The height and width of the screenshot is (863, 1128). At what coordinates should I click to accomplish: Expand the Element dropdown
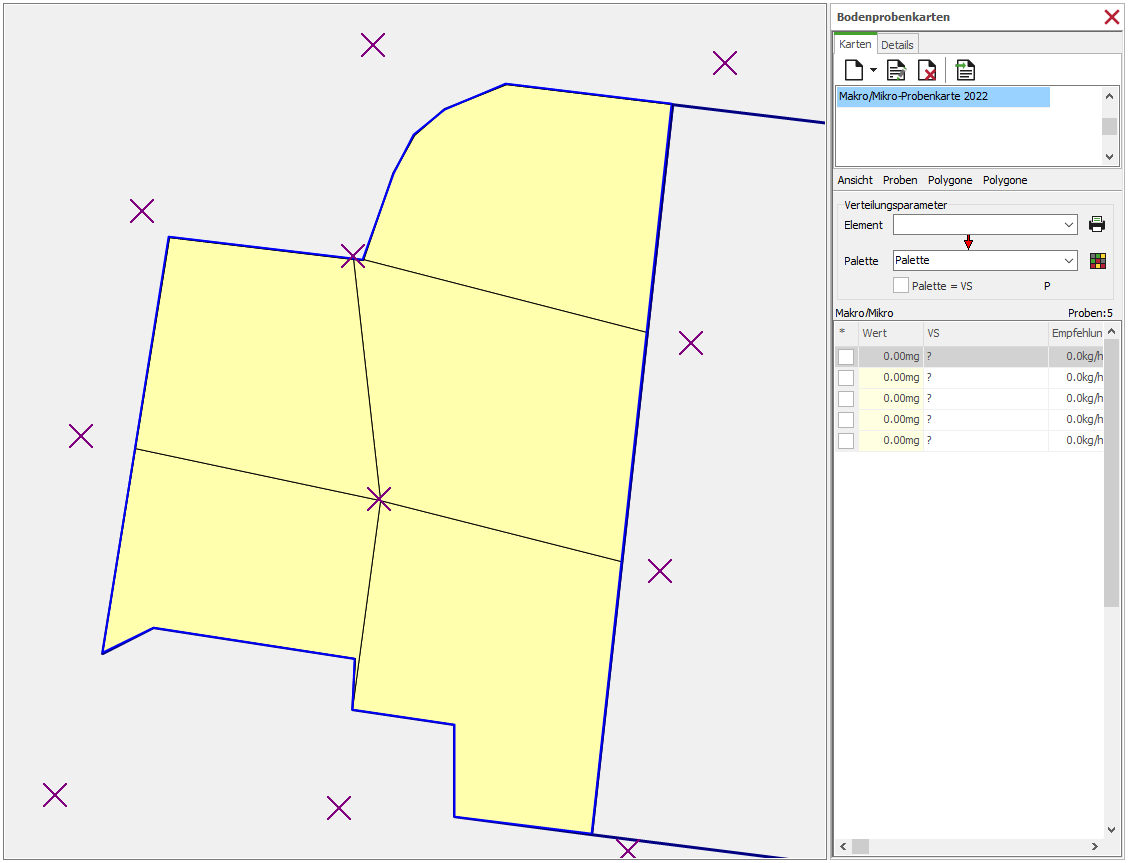tap(1069, 225)
